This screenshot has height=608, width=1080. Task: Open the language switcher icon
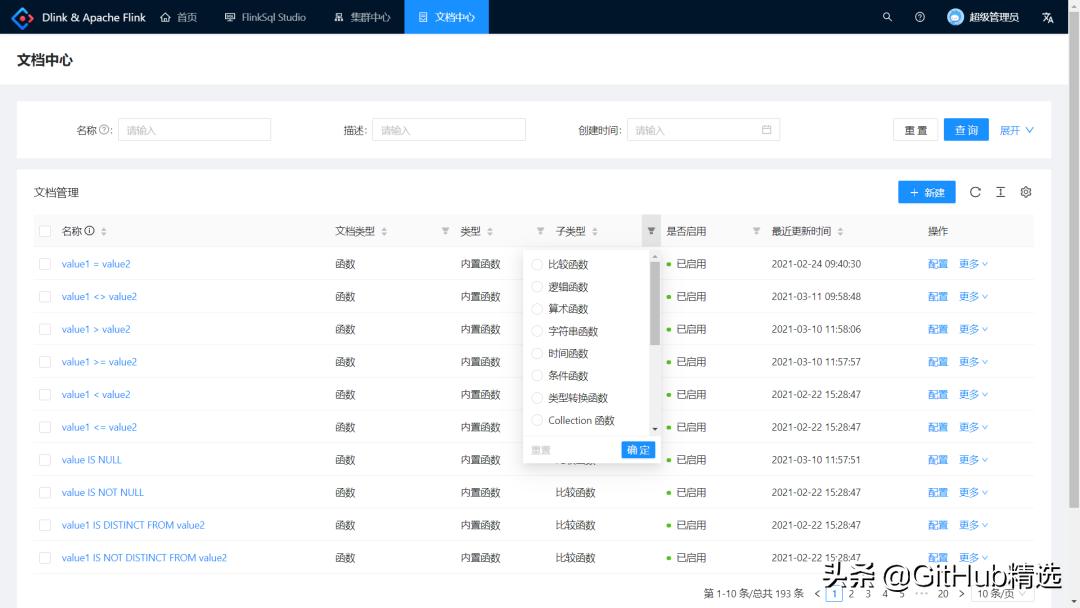click(1047, 16)
